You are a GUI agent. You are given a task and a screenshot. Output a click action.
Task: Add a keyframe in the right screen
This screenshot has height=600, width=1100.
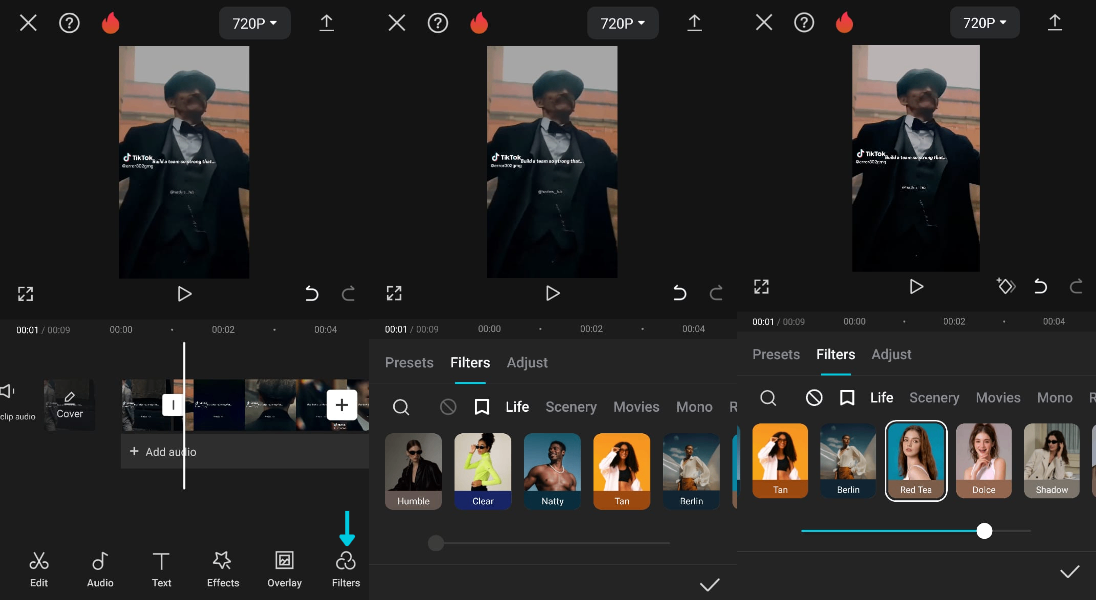(1006, 286)
